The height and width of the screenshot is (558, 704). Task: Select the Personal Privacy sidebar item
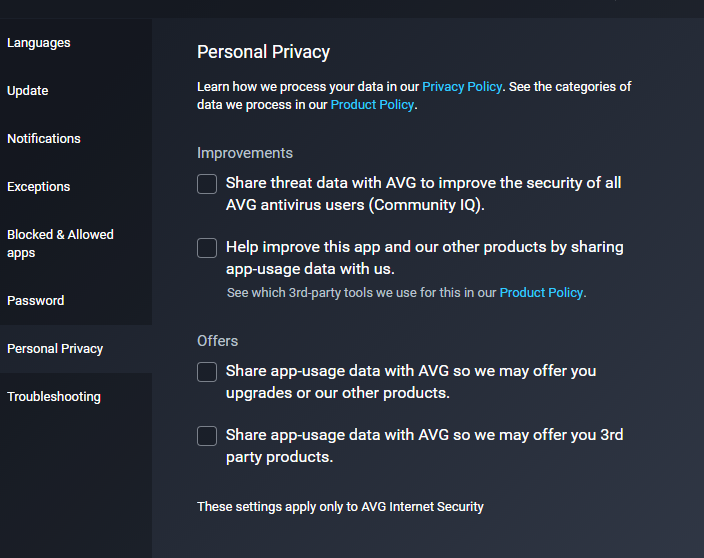[55, 349]
